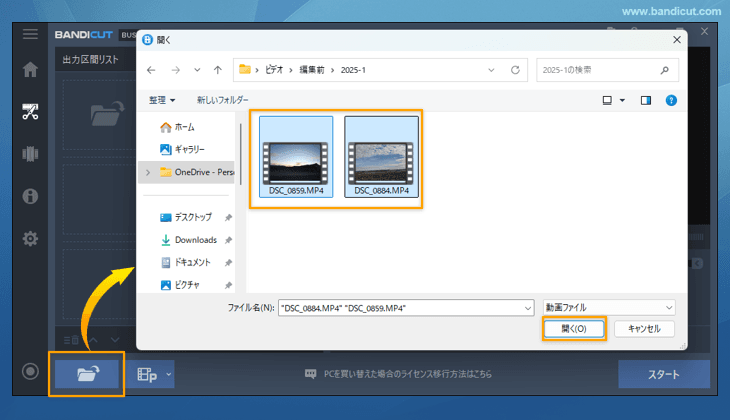Click 2025-1 breadcrumb segment

(x=353, y=70)
